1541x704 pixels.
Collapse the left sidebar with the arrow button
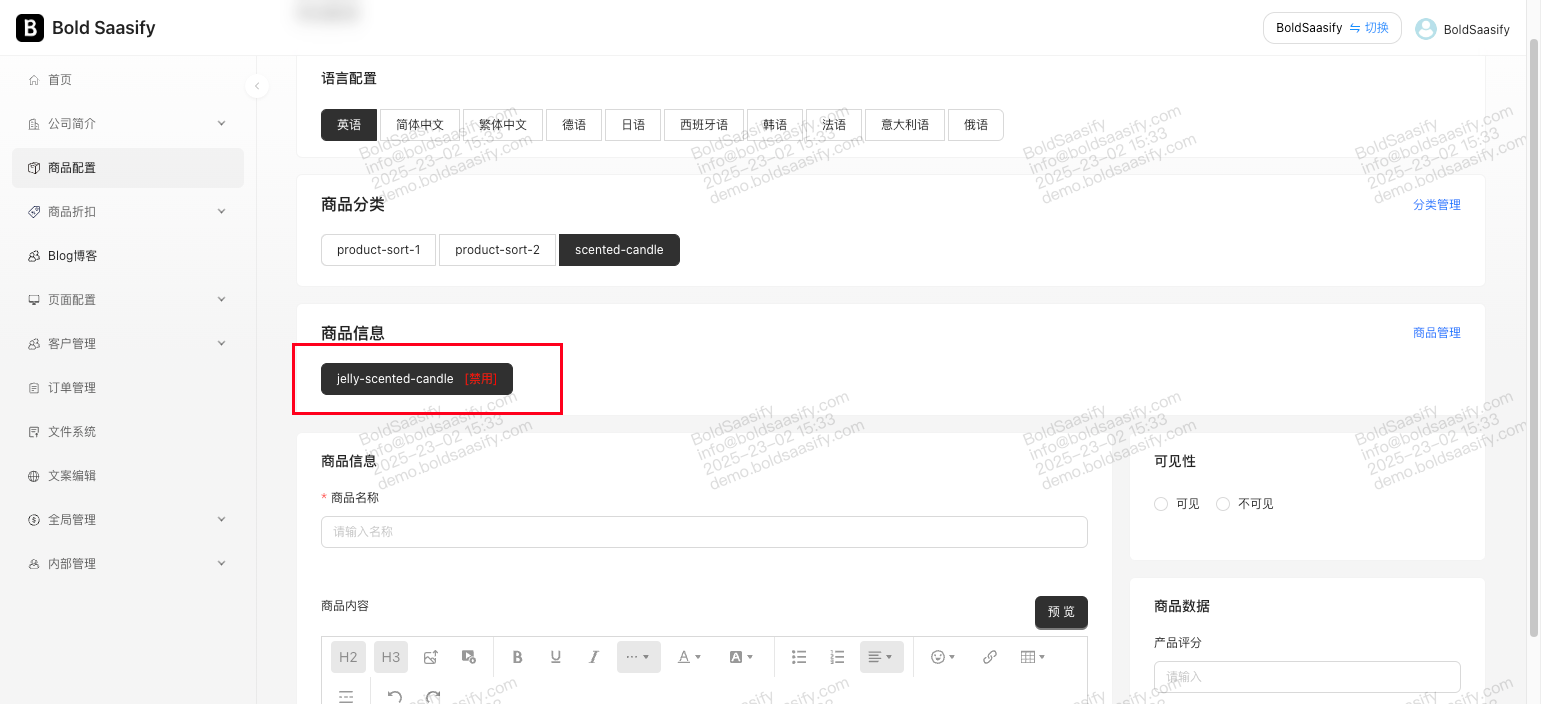(x=257, y=86)
